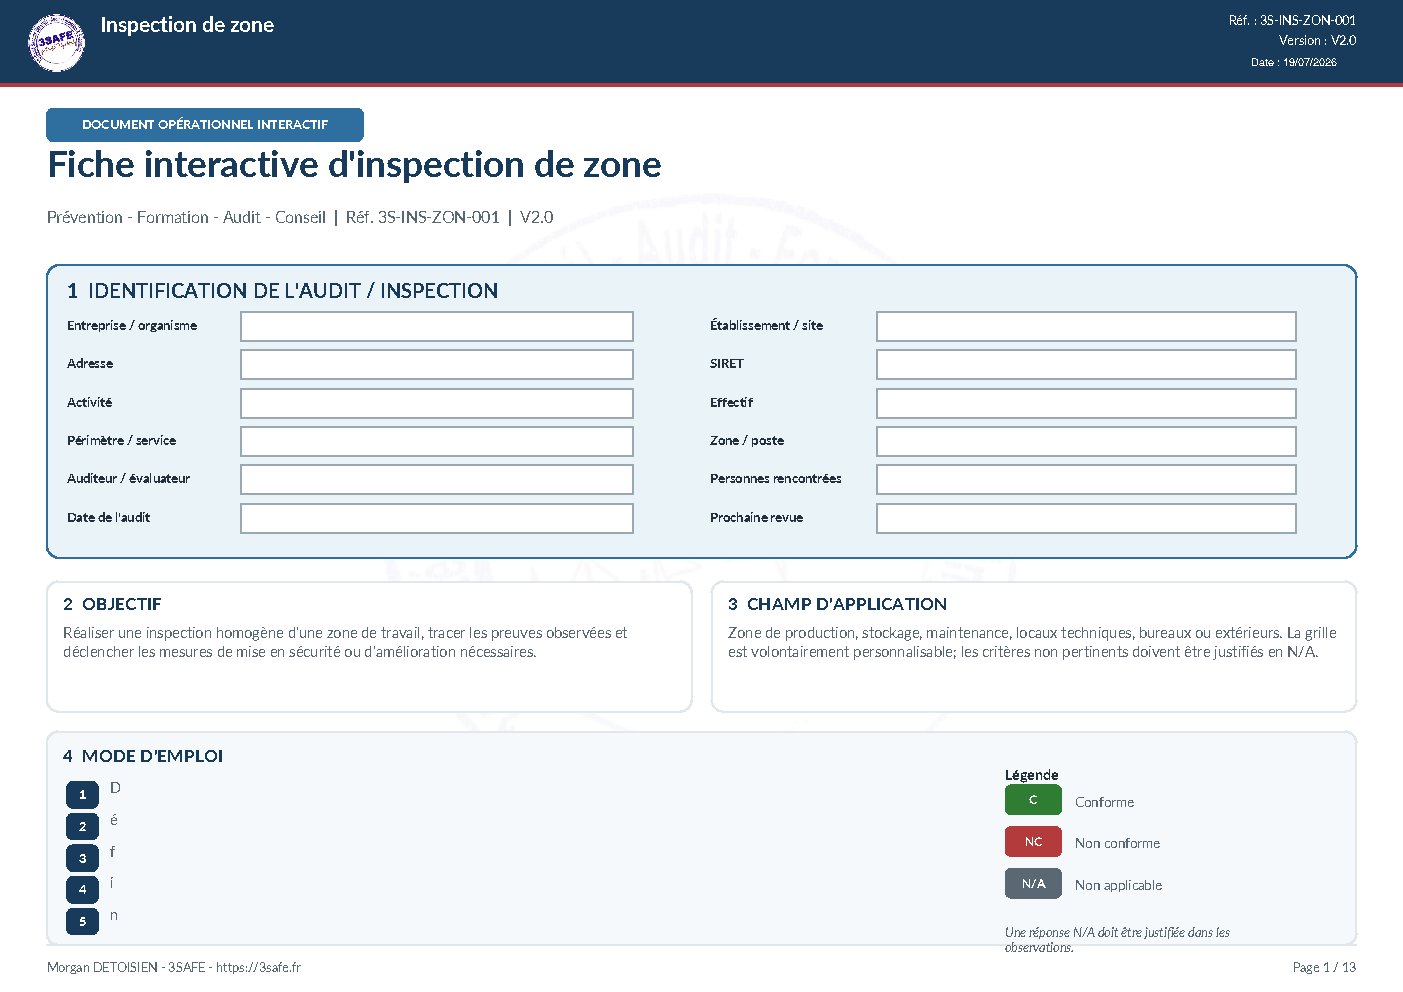
Task: Click the '1 IDENTIFICATION DE L'AUDIT / INSPECTION' heading
Action: (x=282, y=291)
